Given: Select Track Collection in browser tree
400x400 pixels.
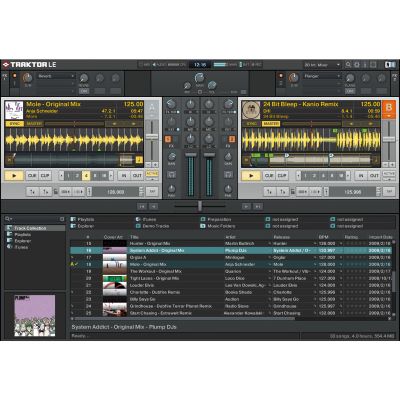Looking at the screenshot, I should 30,228.
